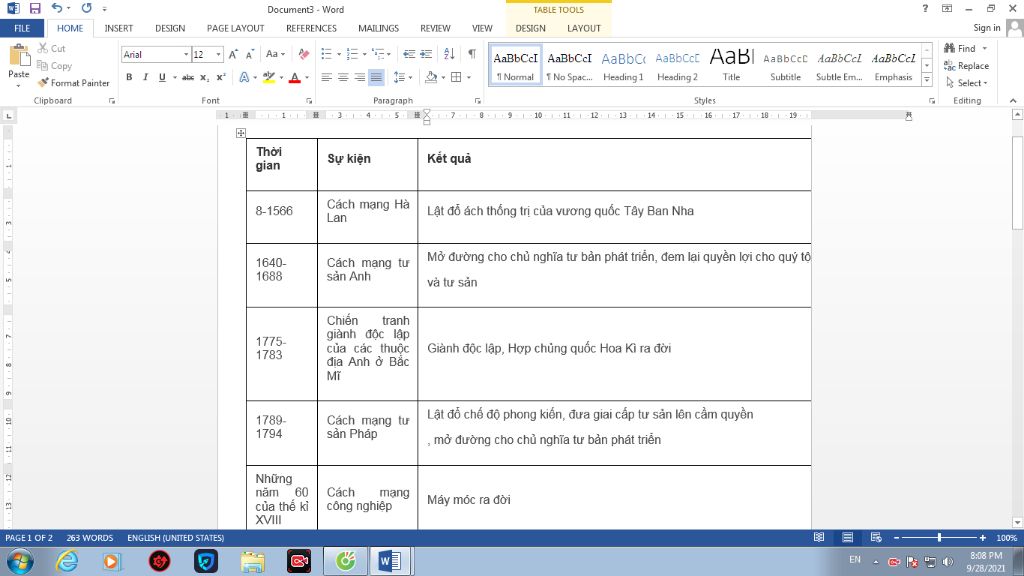Decrease font size with Shrink Font
Viewport: 1024px width, 576px height.
coord(249,54)
